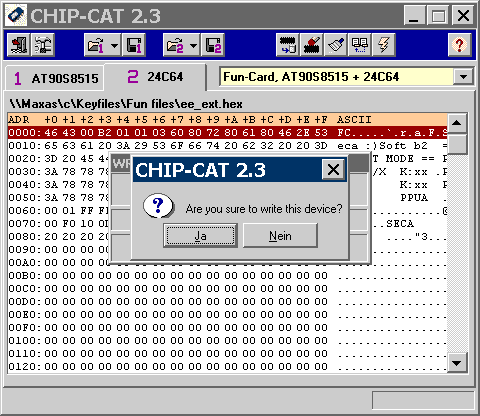
Task: Save buffer 2 with floppy icon
Action: (213, 45)
